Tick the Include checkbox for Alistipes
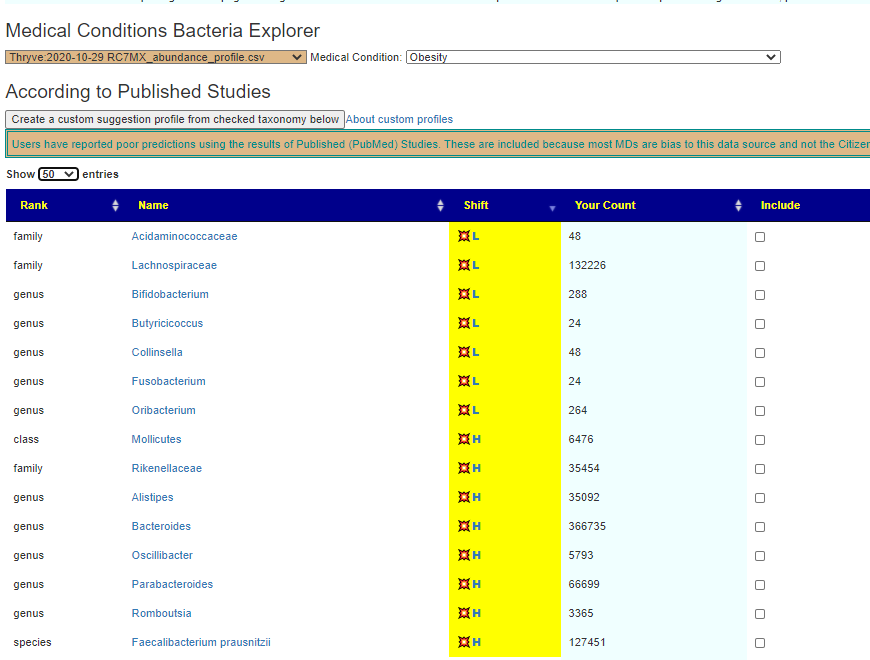The height and width of the screenshot is (660, 870). 760,498
